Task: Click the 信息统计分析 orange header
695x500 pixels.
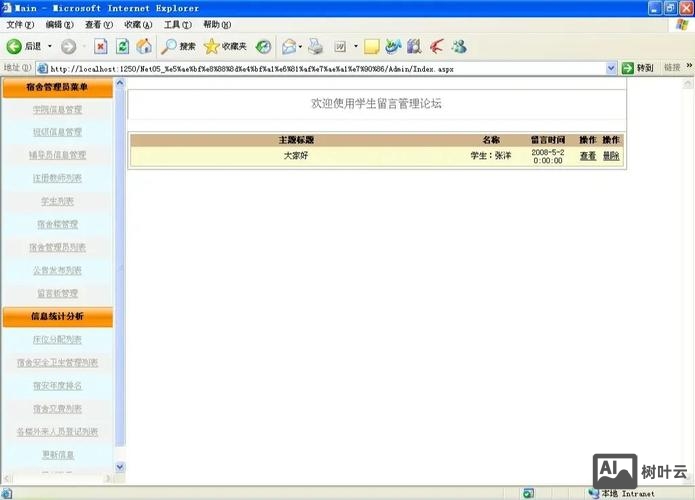Action: [57, 316]
